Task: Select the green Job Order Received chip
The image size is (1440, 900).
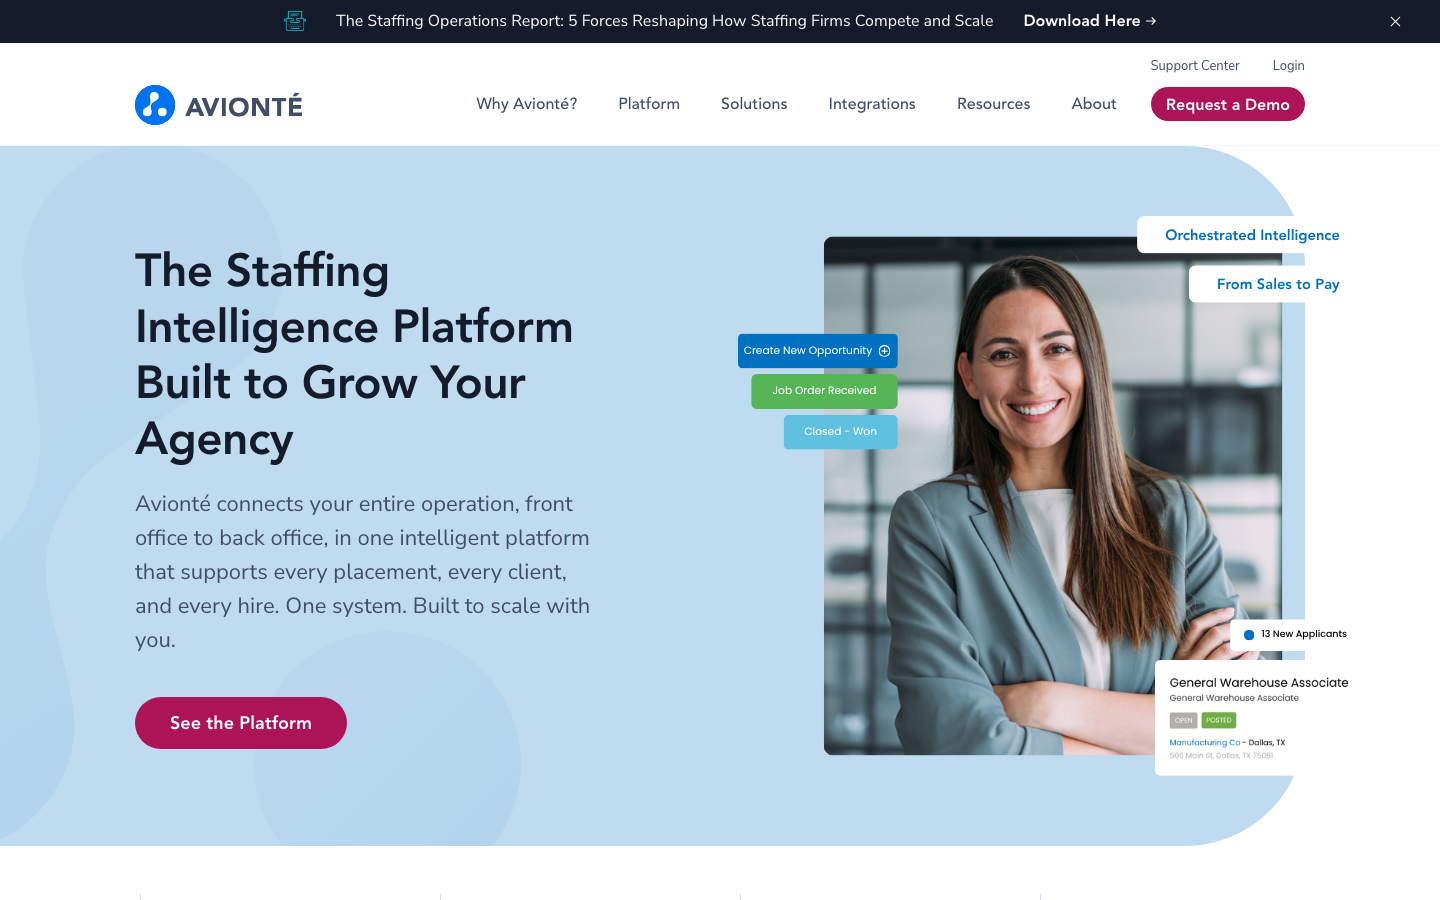Action: pyautogui.click(x=824, y=391)
